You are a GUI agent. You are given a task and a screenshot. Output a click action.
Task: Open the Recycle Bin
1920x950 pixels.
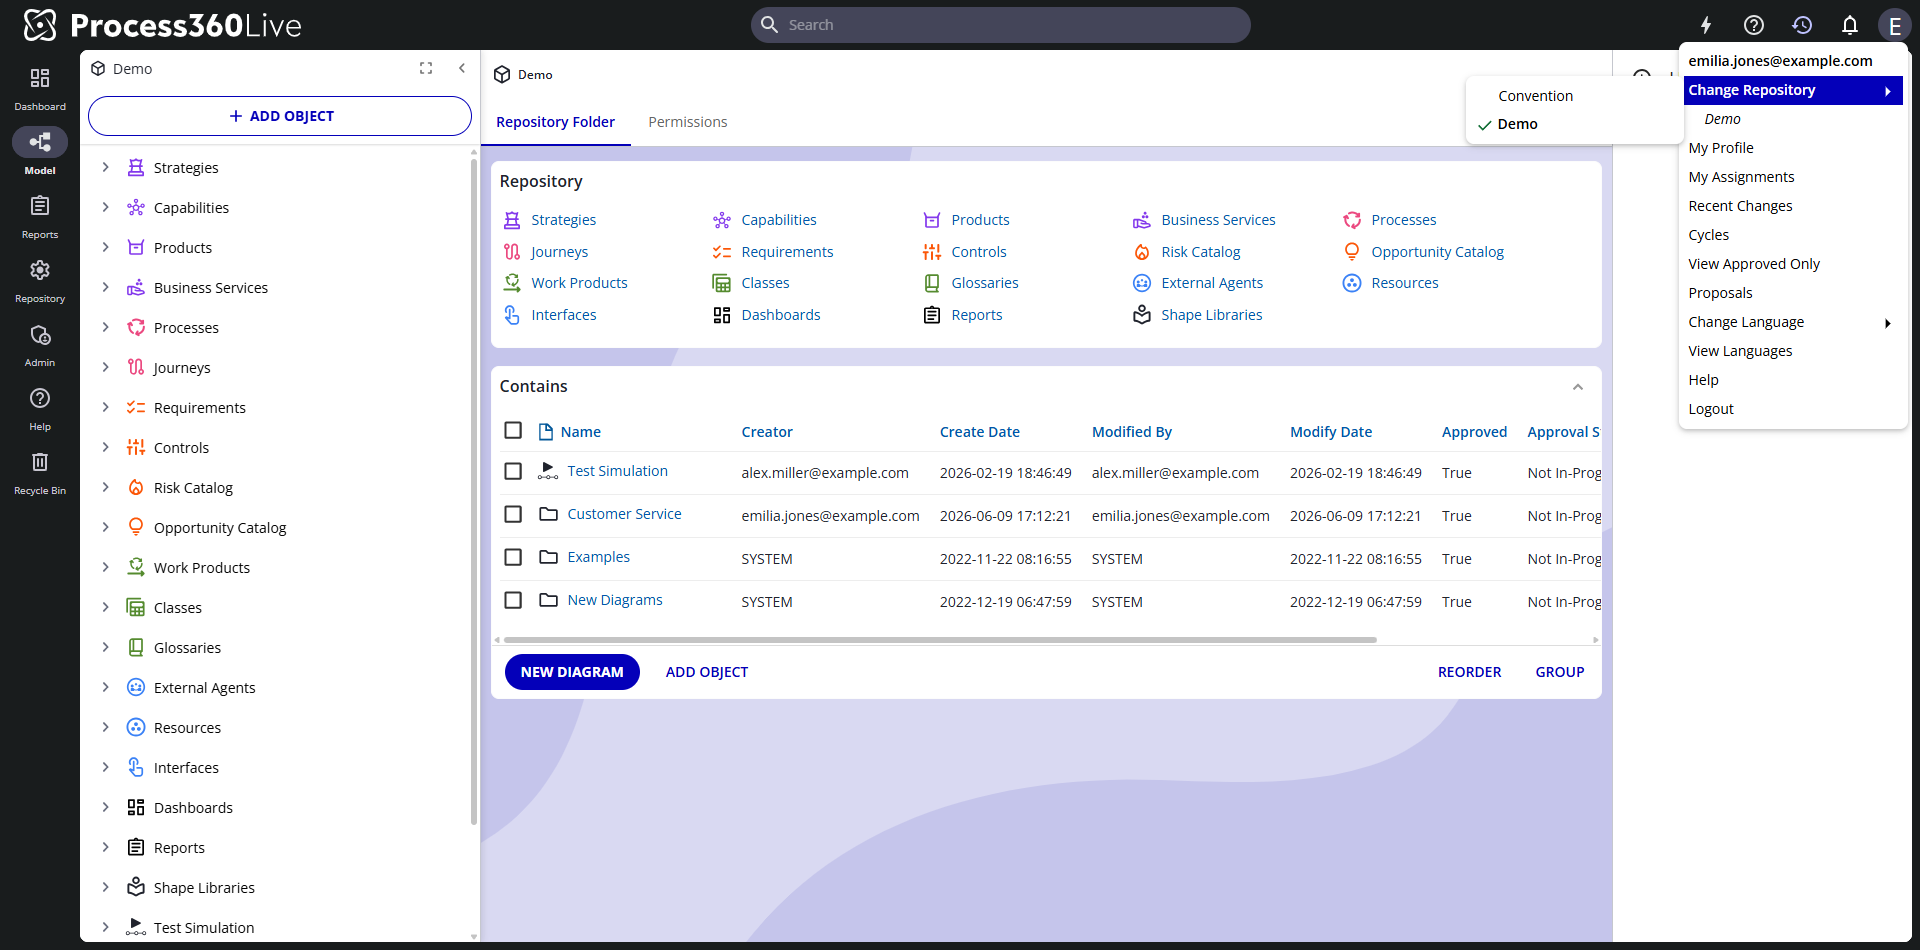[40, 472]
